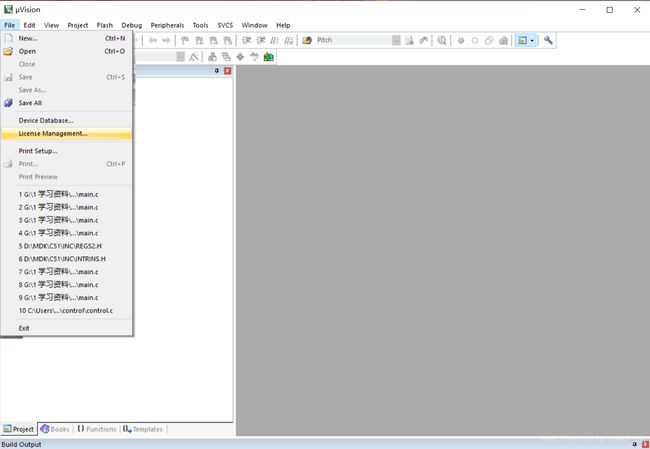Open recent file 9 main.c
Screen dimensions: 650x449
coord(67,297)
